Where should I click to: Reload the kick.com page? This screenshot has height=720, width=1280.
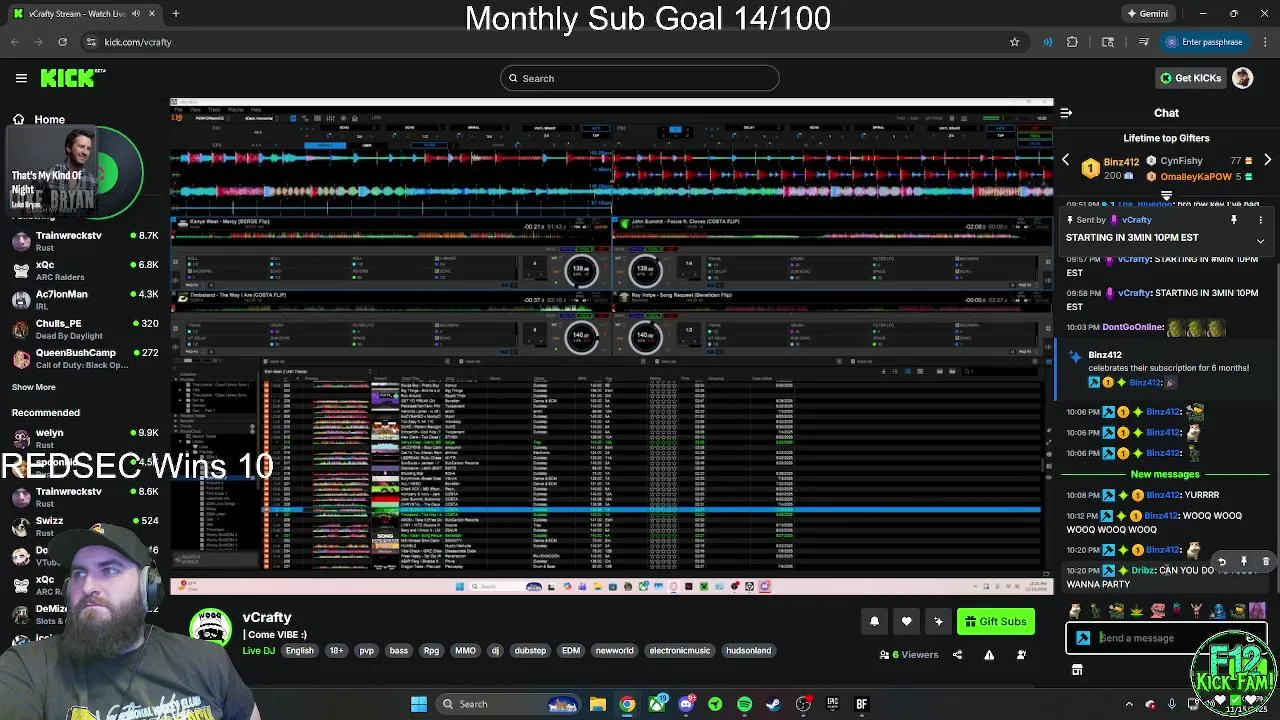62,42
